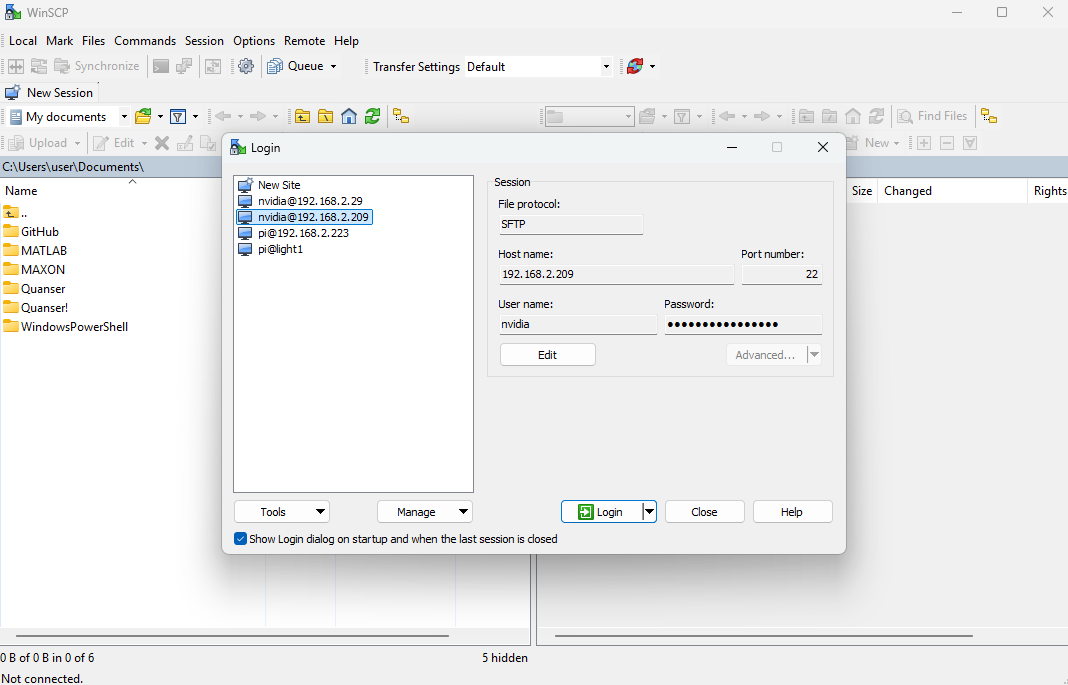Click the remote panel refresh icon
Viewport: 1068px width, 685px height.
(876, 116)
